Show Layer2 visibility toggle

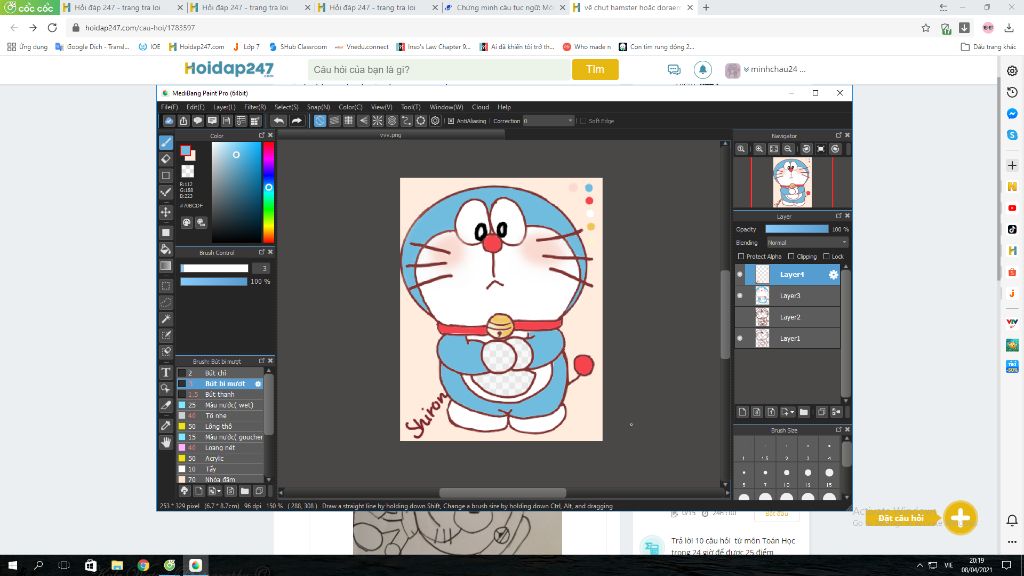740,317
